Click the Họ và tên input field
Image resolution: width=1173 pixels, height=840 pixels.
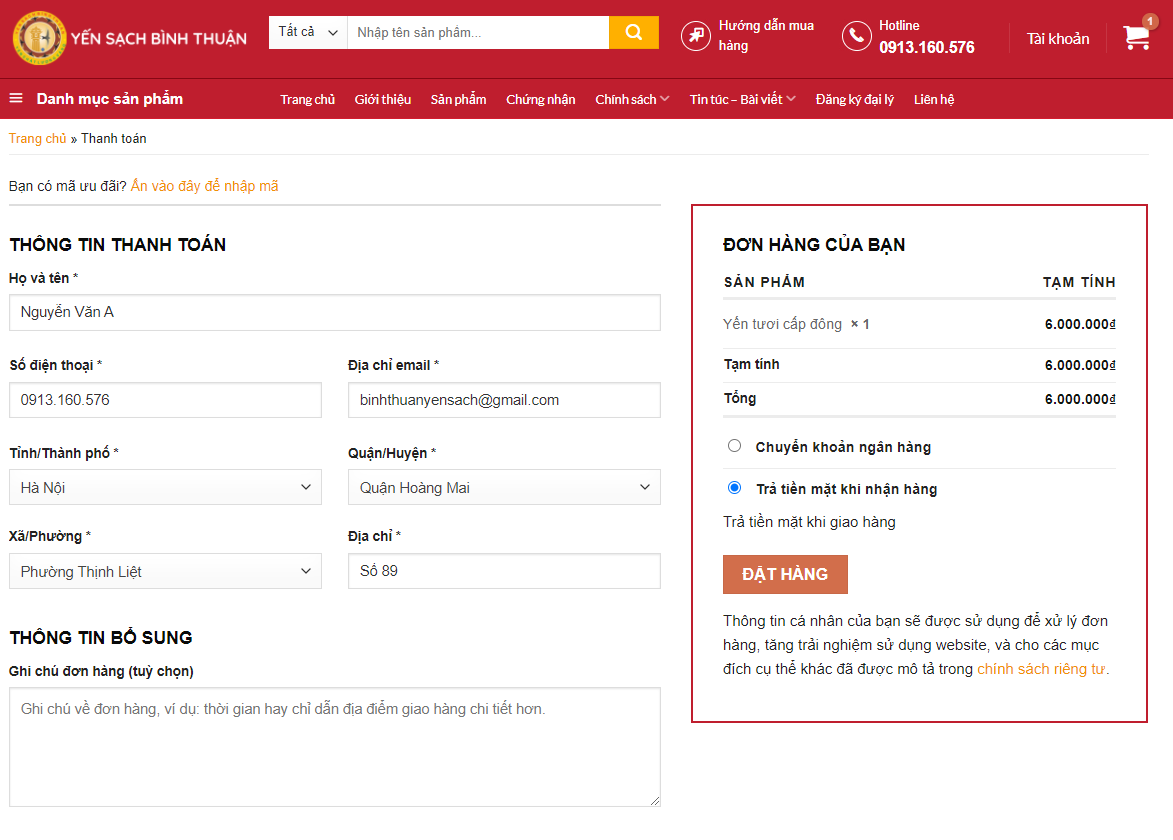point(334,312)
